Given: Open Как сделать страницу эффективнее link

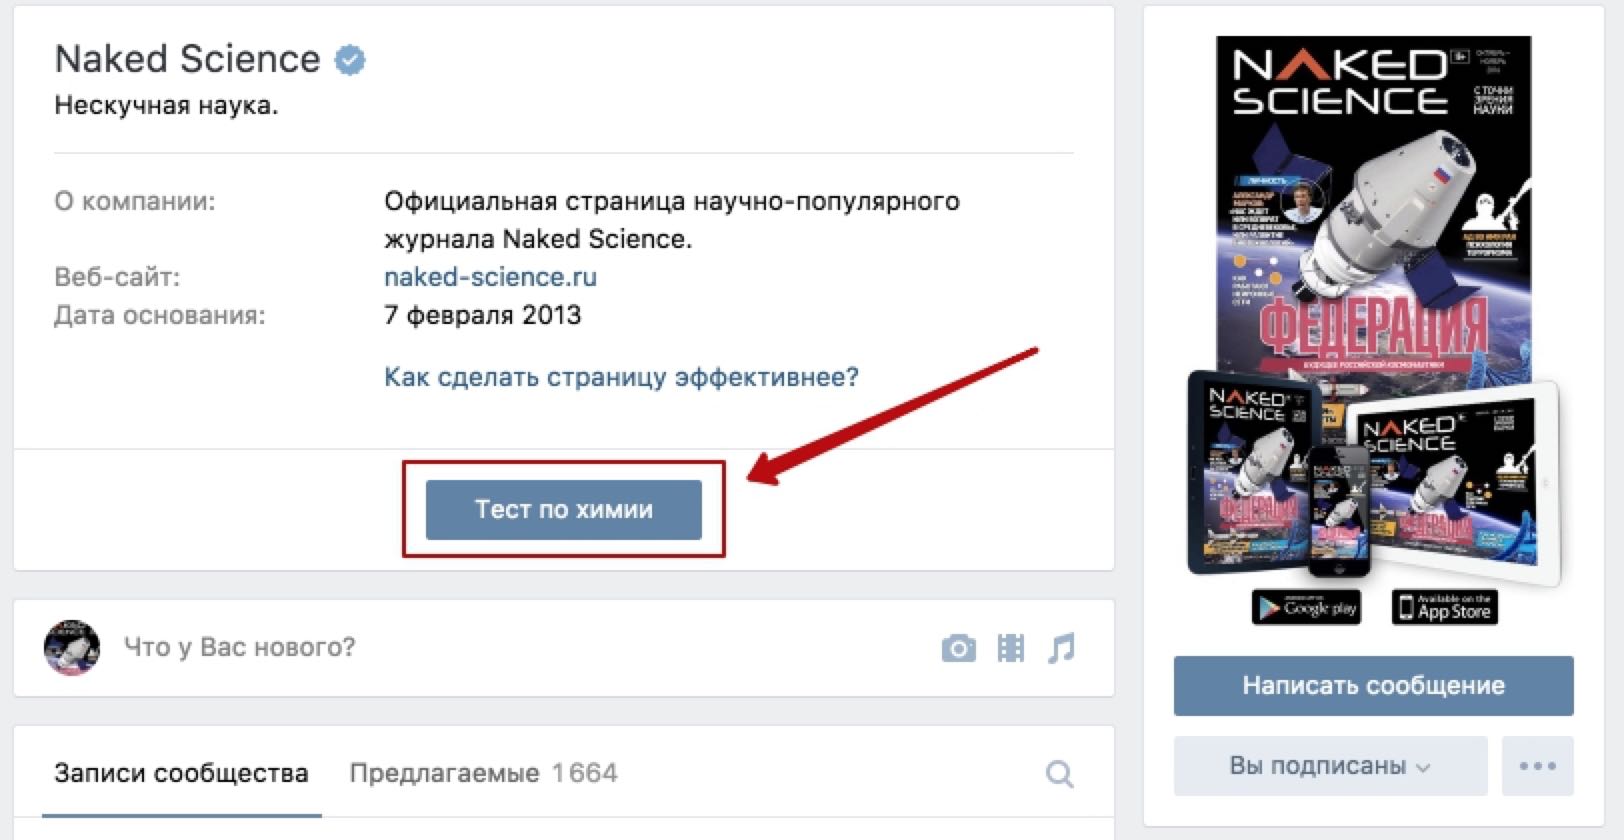Looking at the screenshot, I should 621,377.
